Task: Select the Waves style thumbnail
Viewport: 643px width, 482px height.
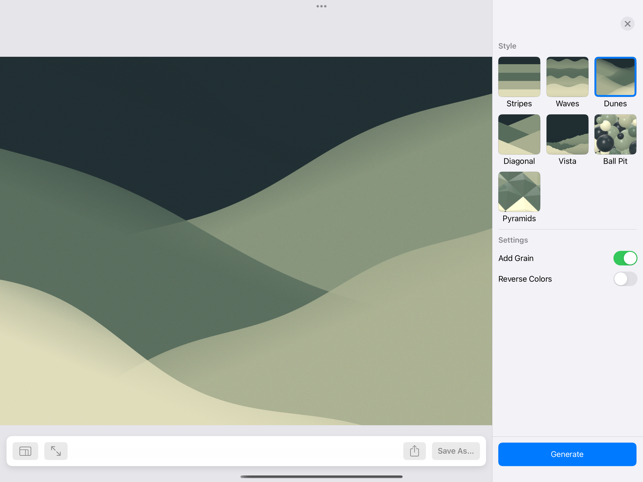Action: pyautogui.click(x=567, y=77)
